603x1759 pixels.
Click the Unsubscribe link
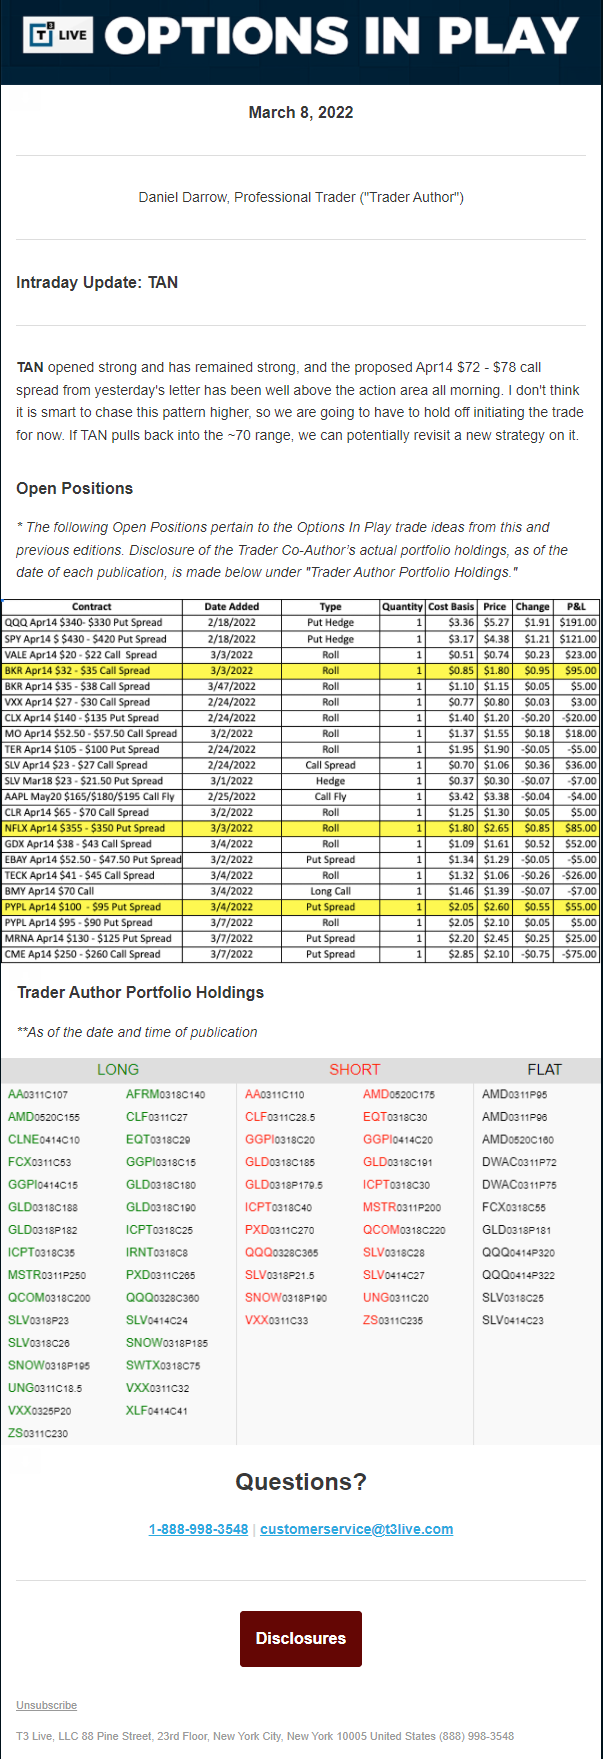pyautogui.click(x=46, y=1705)
